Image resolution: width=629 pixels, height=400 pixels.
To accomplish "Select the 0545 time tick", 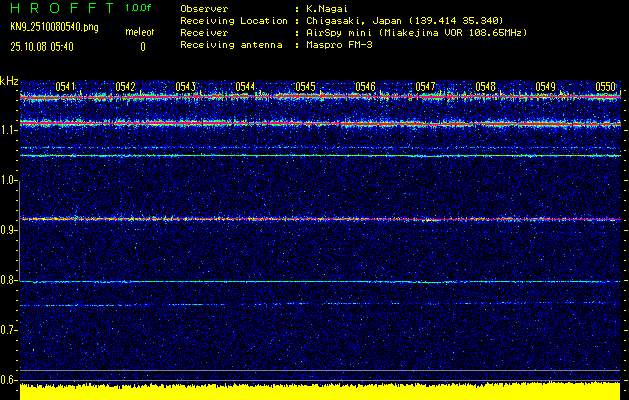I will pyautogui.click(x=305, y=87).
